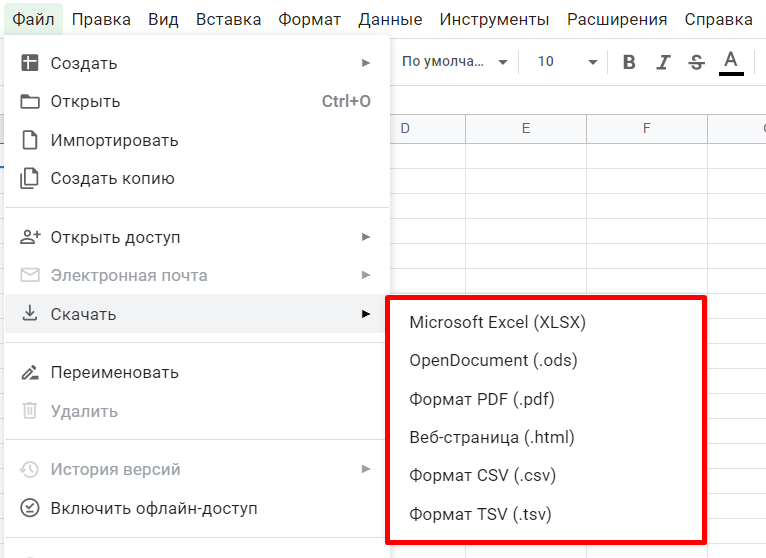Click the Электронная почта envelope icon

click(30, 275)
